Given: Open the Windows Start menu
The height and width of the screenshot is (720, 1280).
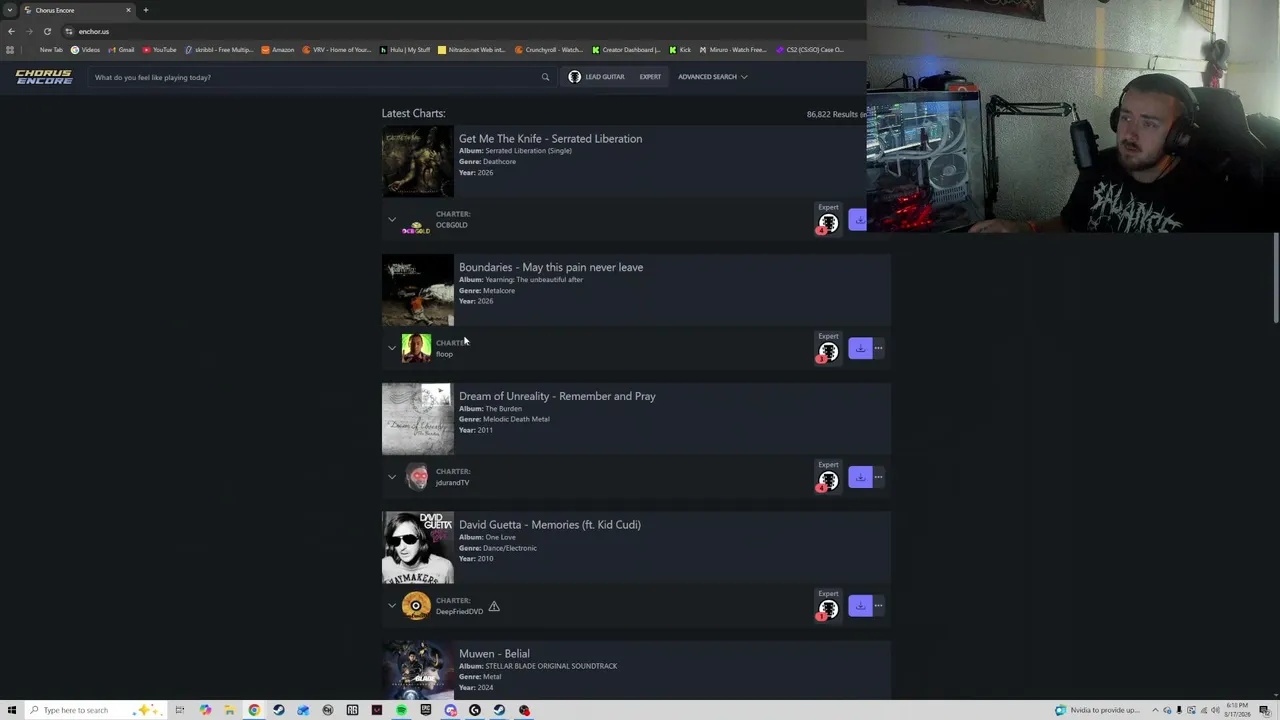Looking at the screenshot, I should click(12, 710).
